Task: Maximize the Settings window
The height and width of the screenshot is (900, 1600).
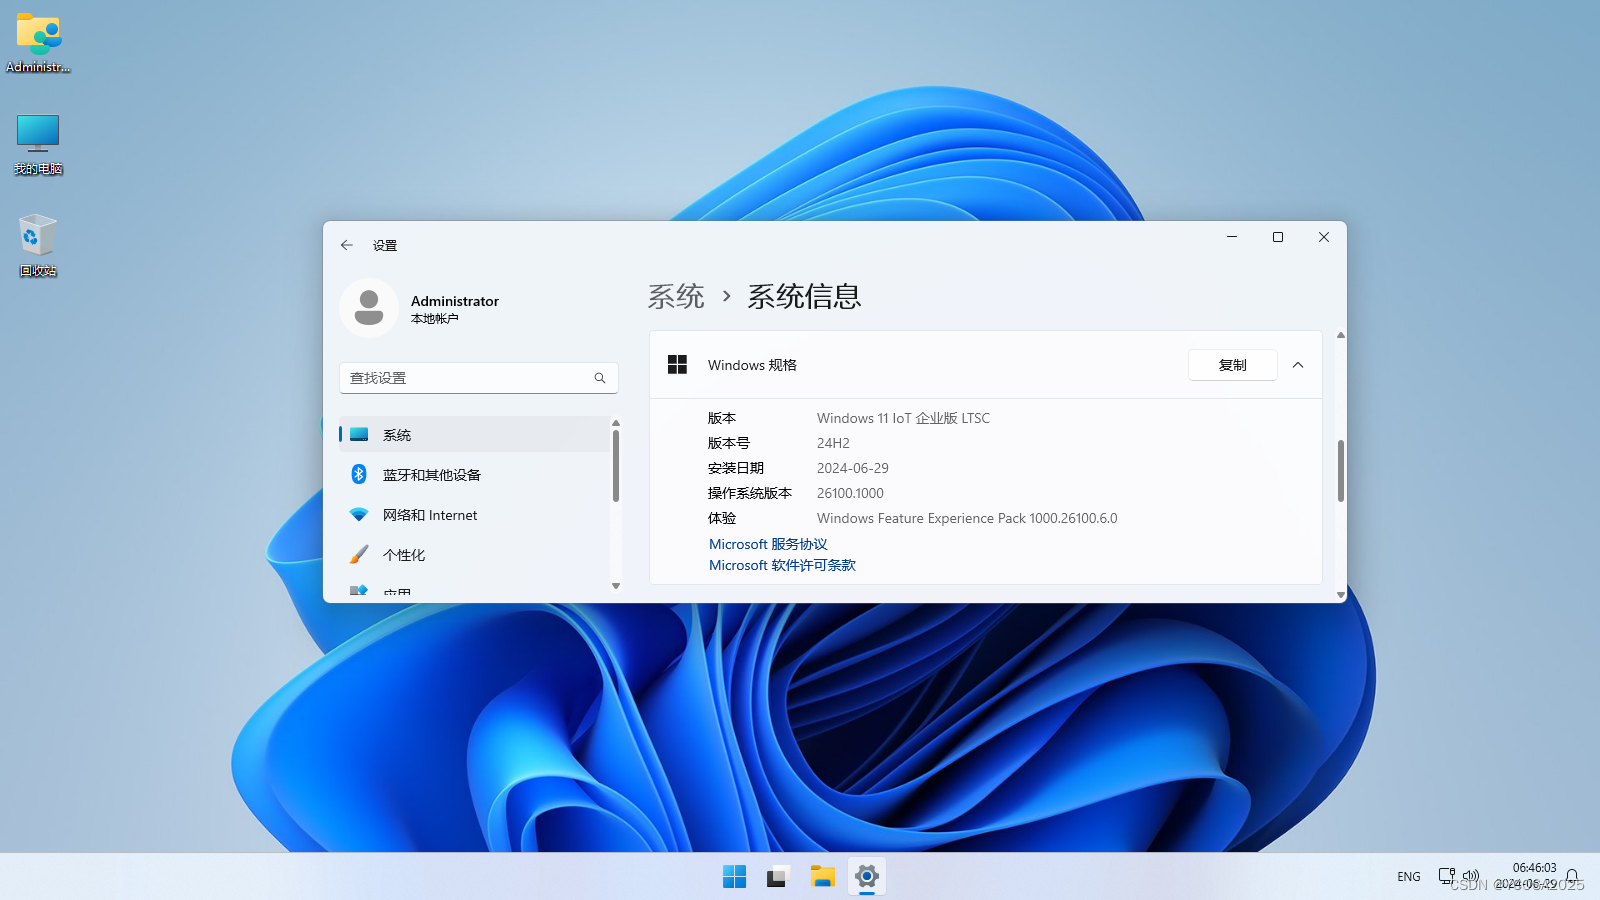Action: point(1278,237)
